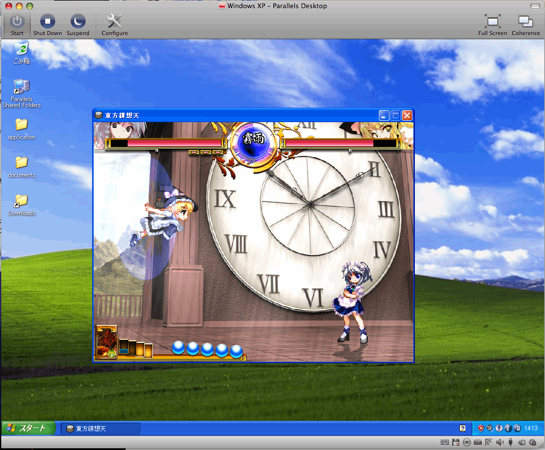Image resolution: width=545 pixels, height=450 pixels.
Task: Click the Shut Down toolbar icon
Action: pyautogui.click(x=47, y=22)
